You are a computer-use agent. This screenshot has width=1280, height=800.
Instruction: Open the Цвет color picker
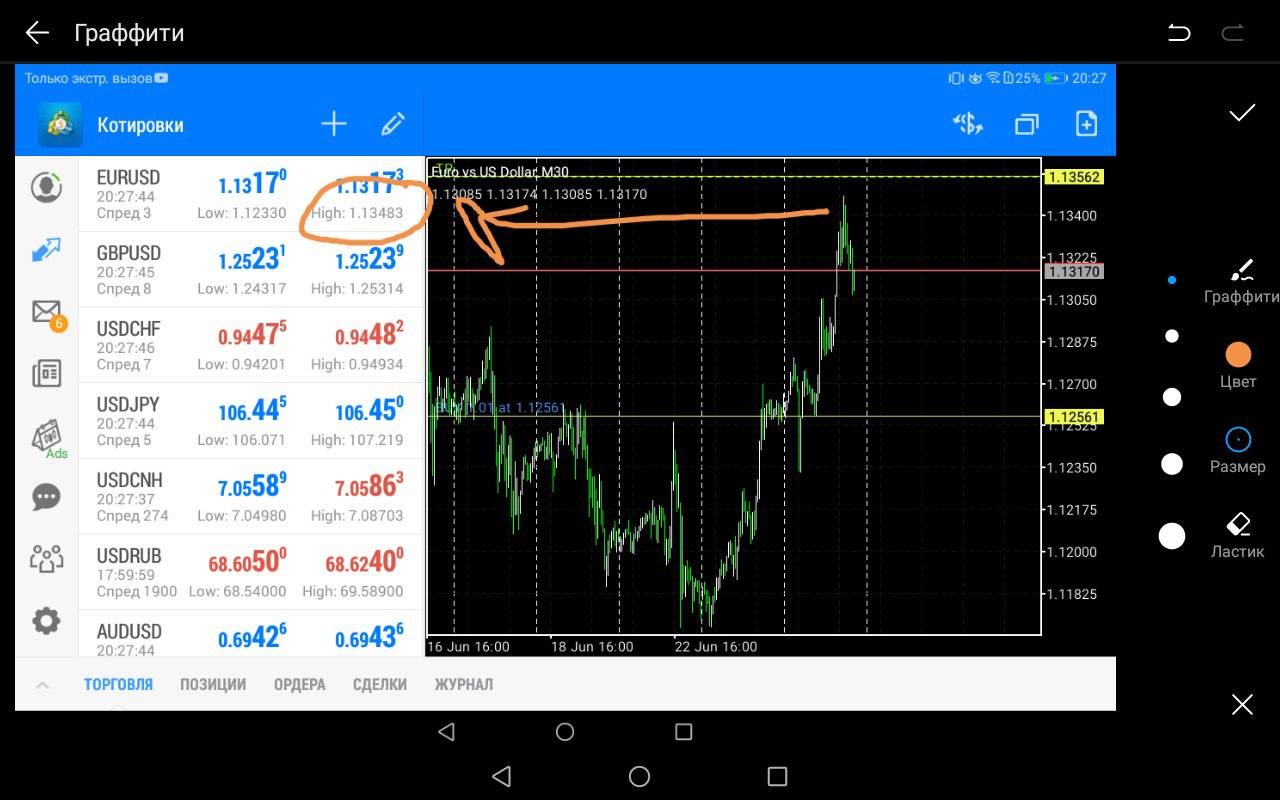1238,366
